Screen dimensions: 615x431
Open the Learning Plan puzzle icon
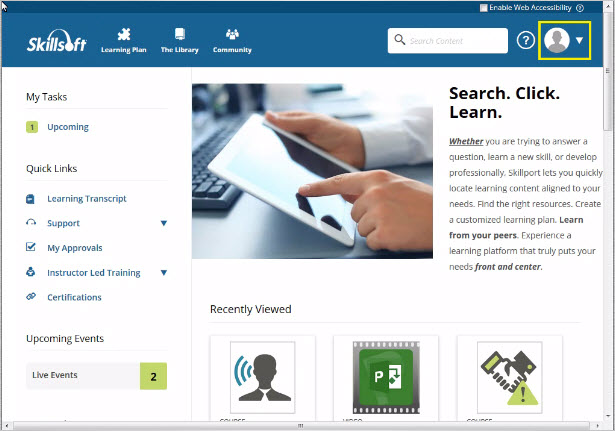(124, 35)
